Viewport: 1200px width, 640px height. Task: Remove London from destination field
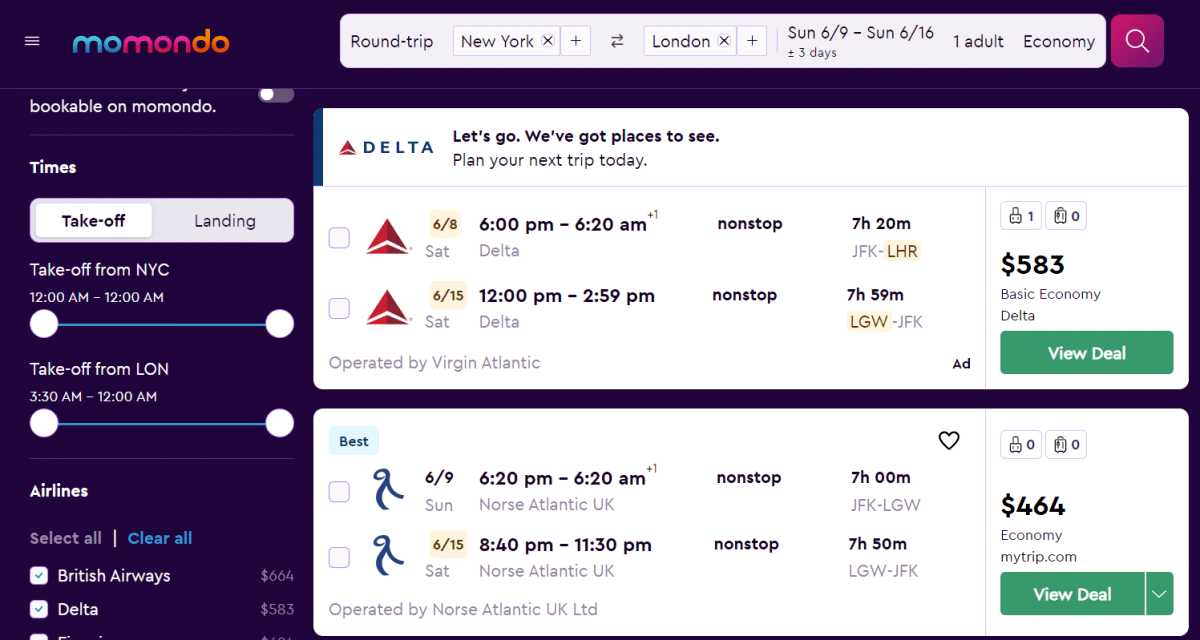tap(724, 41)
